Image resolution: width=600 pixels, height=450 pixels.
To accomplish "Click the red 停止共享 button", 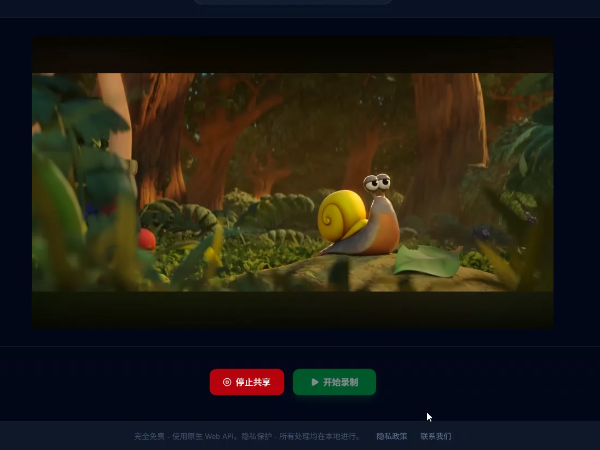I will (x=247, y=382).
